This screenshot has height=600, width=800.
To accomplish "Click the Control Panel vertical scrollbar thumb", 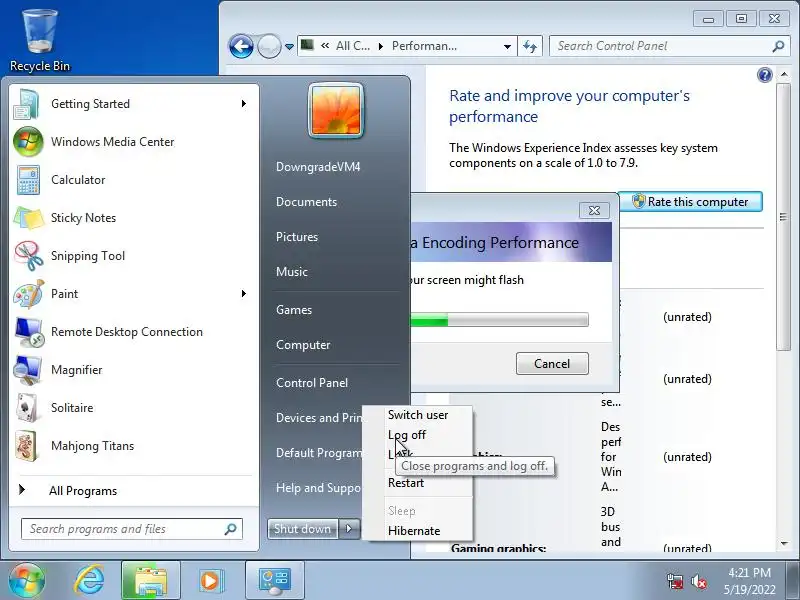I will click(x=783, y=217).
